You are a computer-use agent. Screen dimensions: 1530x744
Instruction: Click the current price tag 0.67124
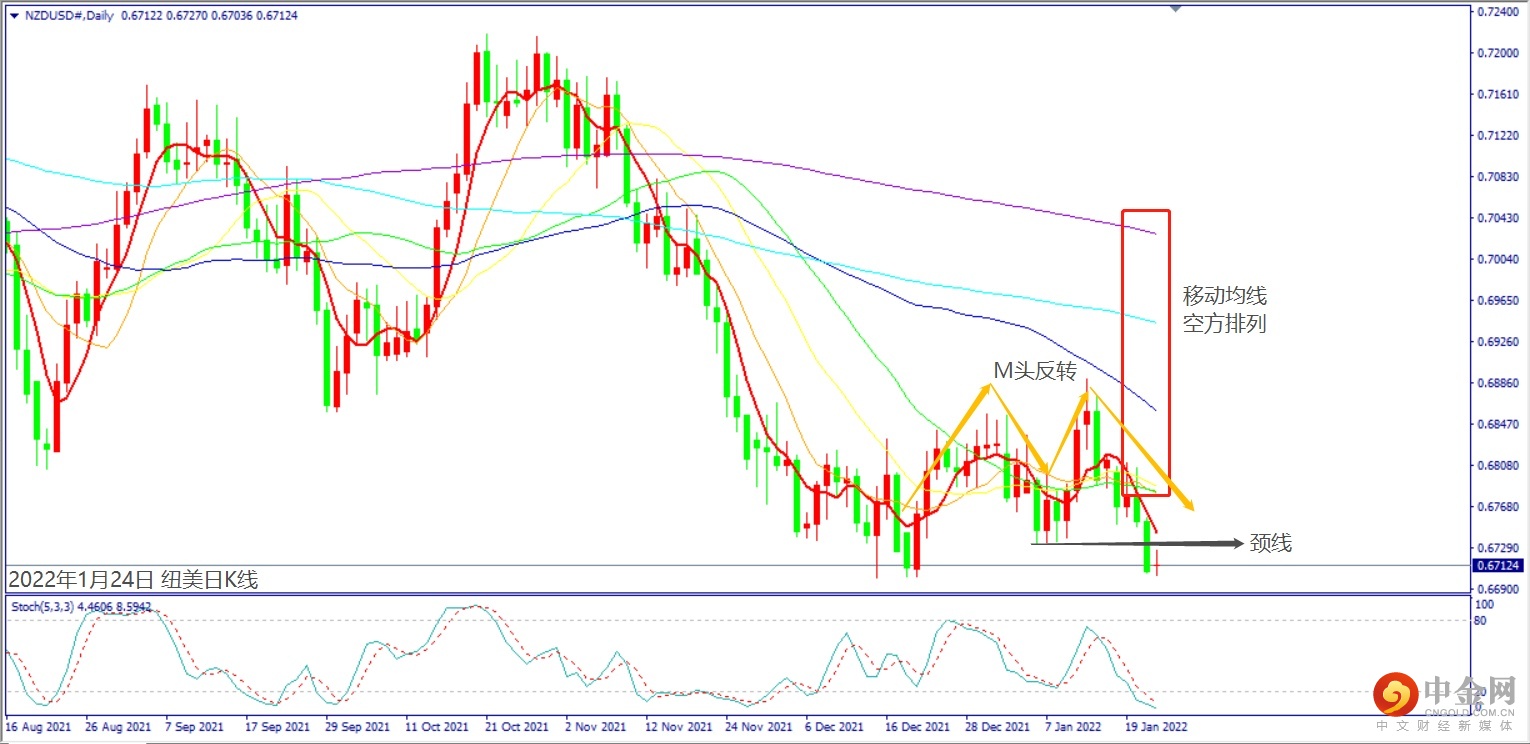1498,565
